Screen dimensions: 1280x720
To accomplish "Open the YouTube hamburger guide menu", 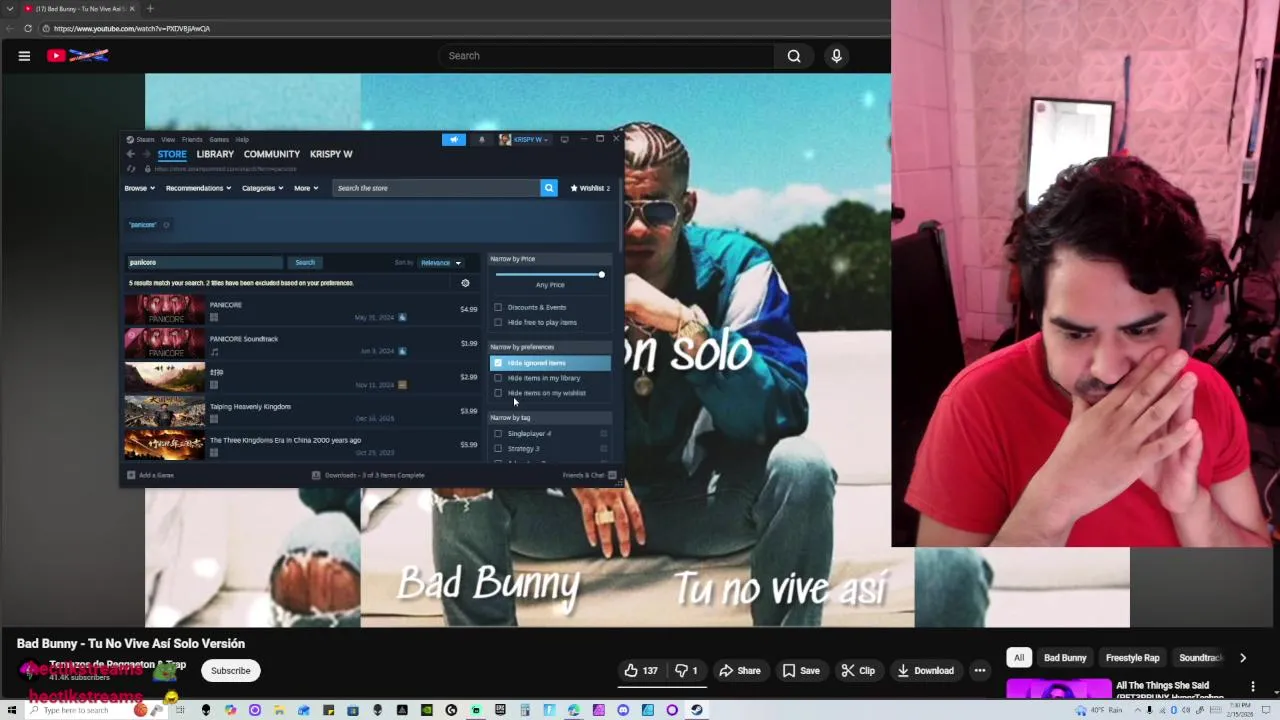I will pyautogui.click(x=24, y=56).
